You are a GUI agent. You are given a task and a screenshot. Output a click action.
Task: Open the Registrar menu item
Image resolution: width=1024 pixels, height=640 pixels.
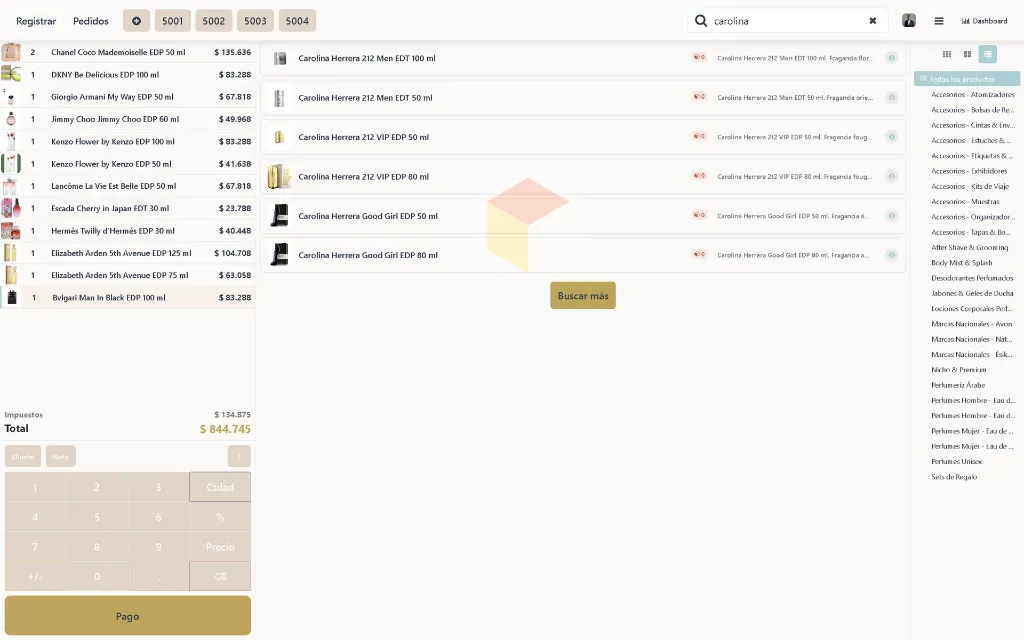pyautogui.click(x=36, y=21)
